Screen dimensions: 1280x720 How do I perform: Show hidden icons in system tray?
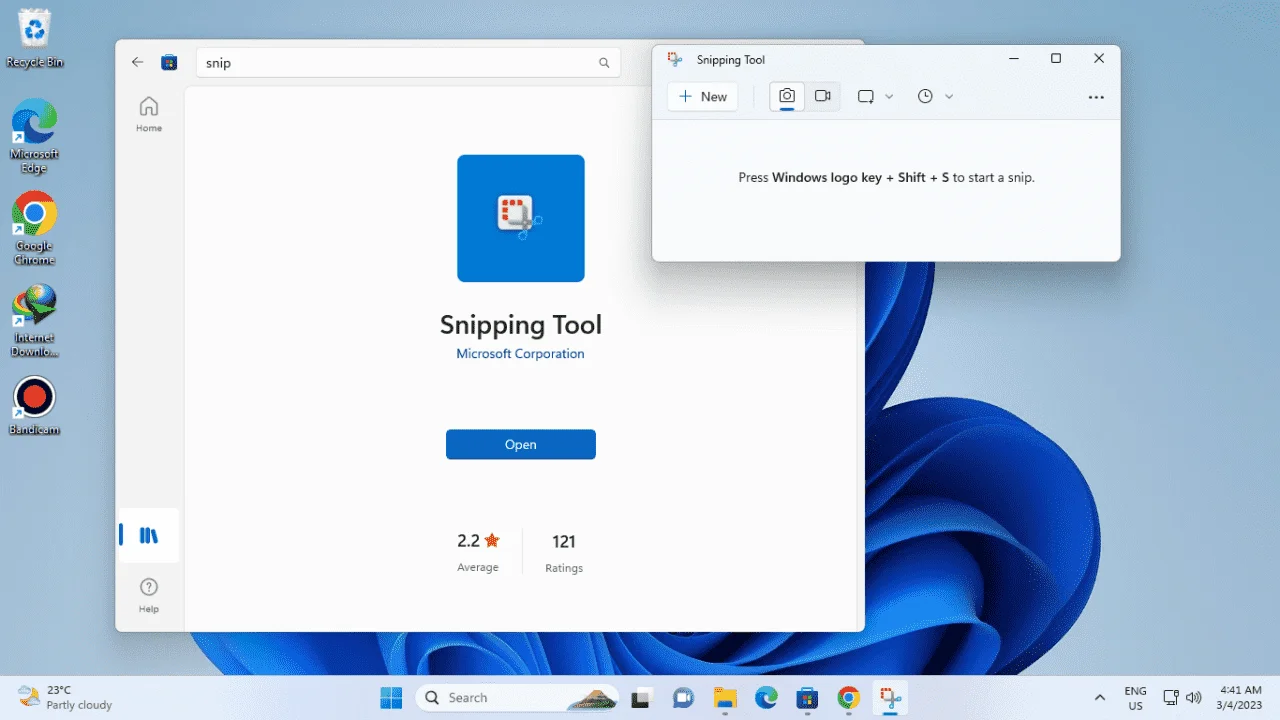pos(1100,697)
